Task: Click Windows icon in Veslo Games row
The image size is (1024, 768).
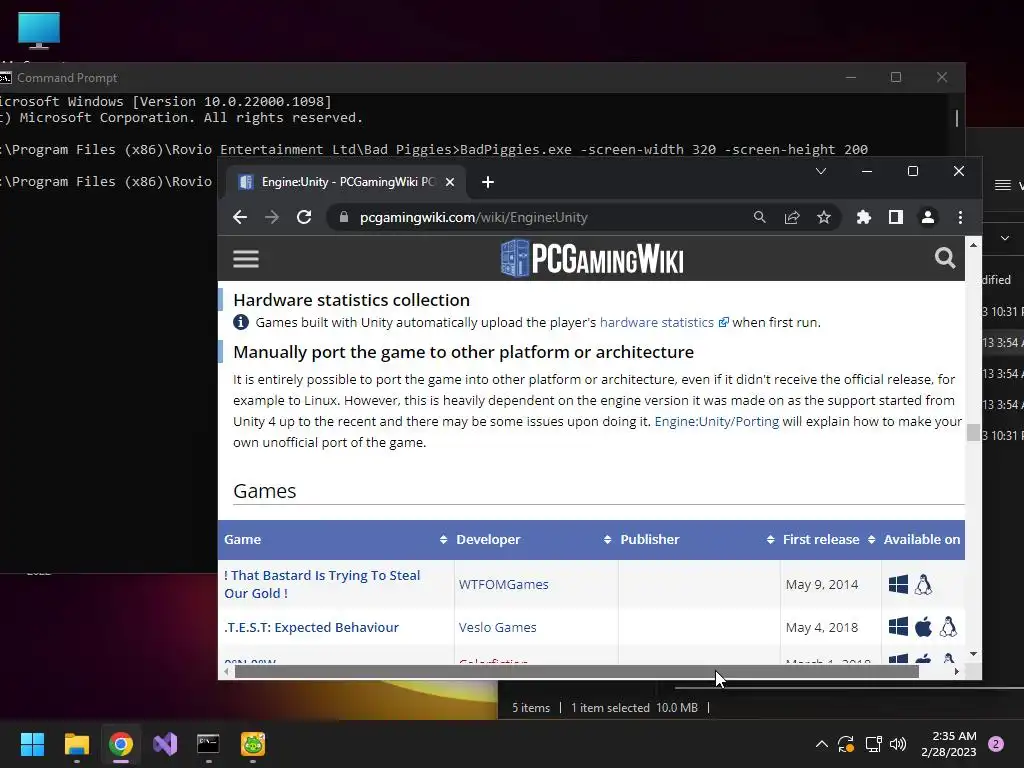Action: (898, 627)
